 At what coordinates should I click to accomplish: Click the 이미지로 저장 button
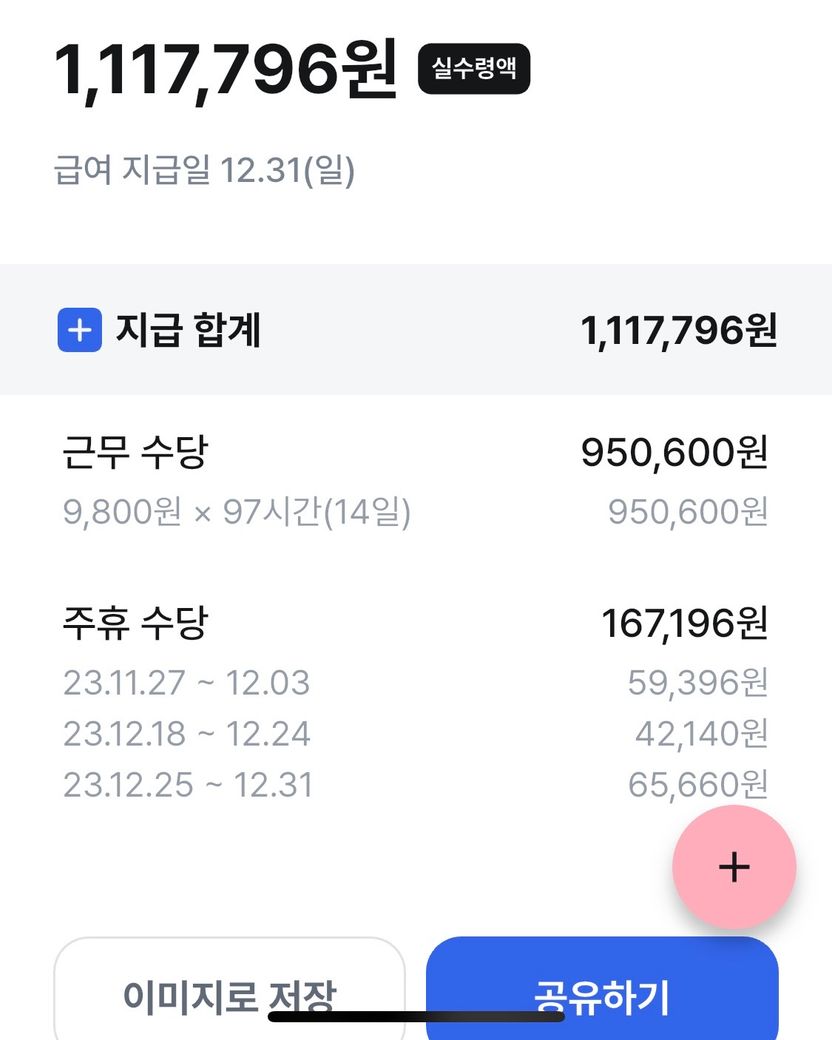229,994
